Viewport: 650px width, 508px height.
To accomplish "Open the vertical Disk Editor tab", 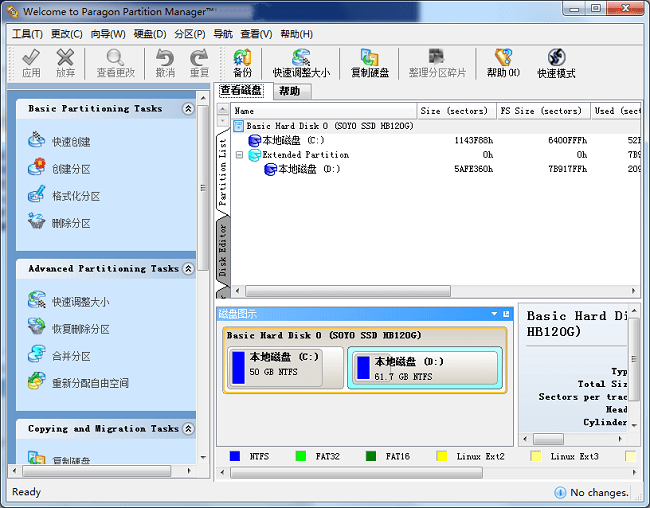I will [223, 250].
